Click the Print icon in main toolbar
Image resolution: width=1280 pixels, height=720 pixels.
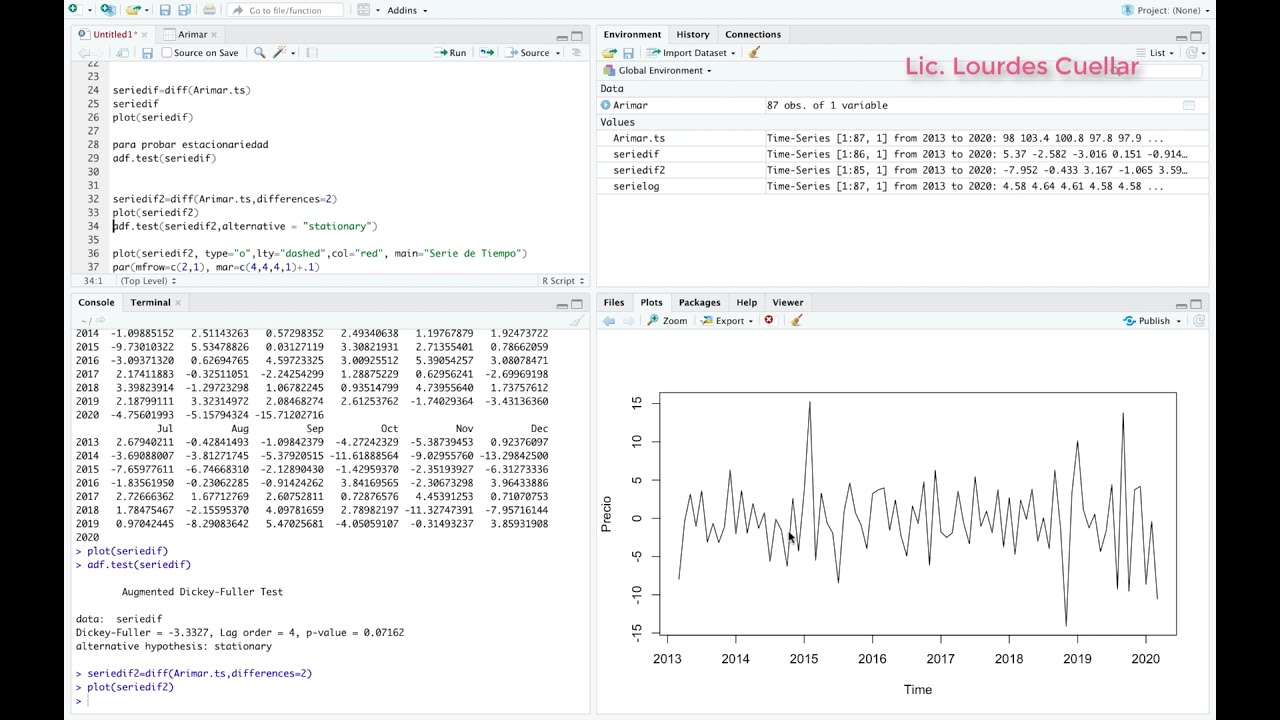[209, 10]
